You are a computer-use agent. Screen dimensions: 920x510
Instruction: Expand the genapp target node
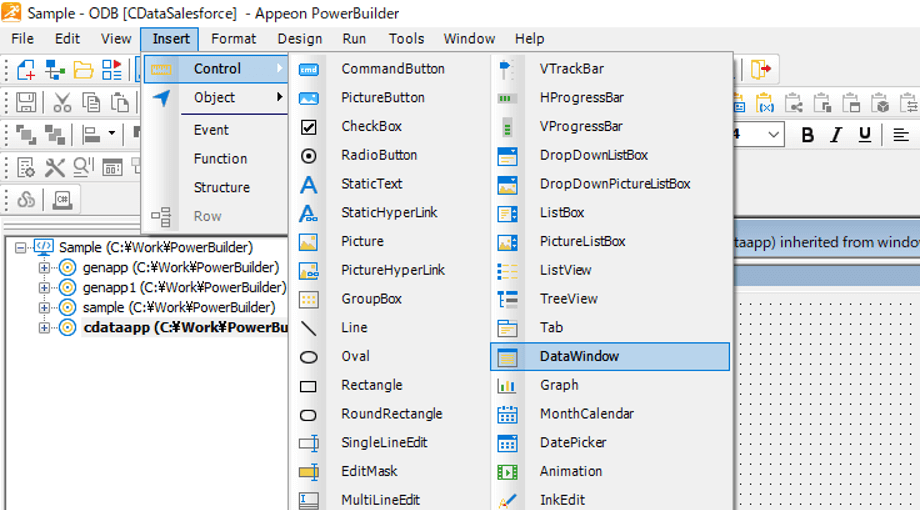coord(44,268)
